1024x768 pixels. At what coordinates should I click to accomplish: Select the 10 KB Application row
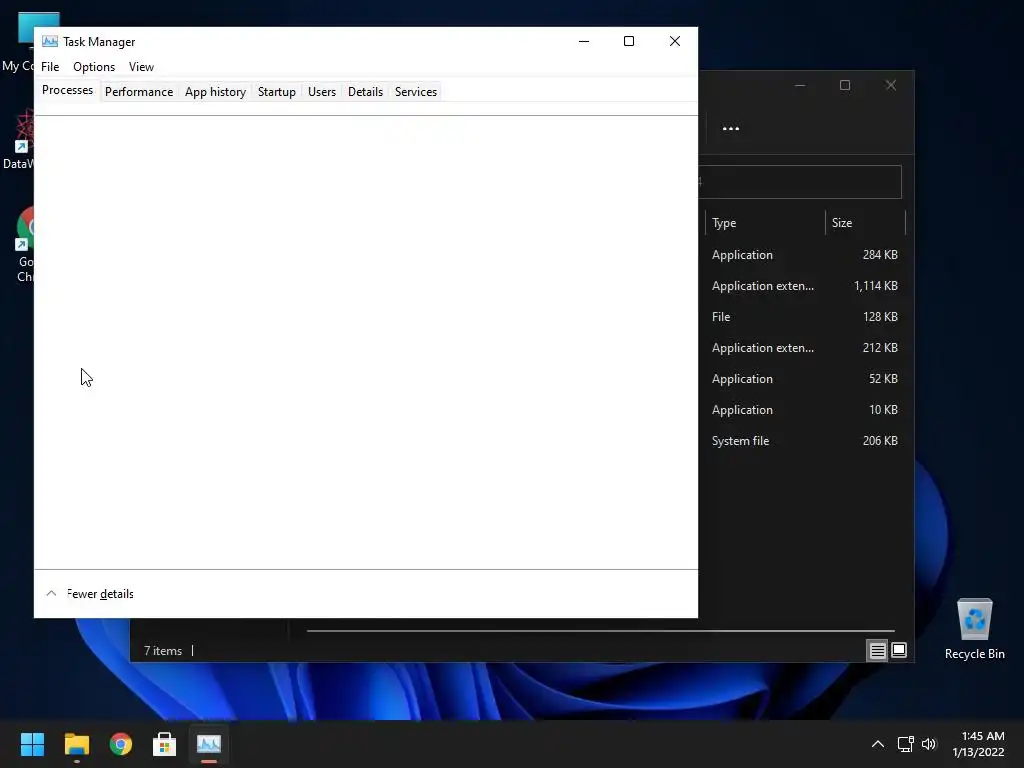(x=805, y=410)
